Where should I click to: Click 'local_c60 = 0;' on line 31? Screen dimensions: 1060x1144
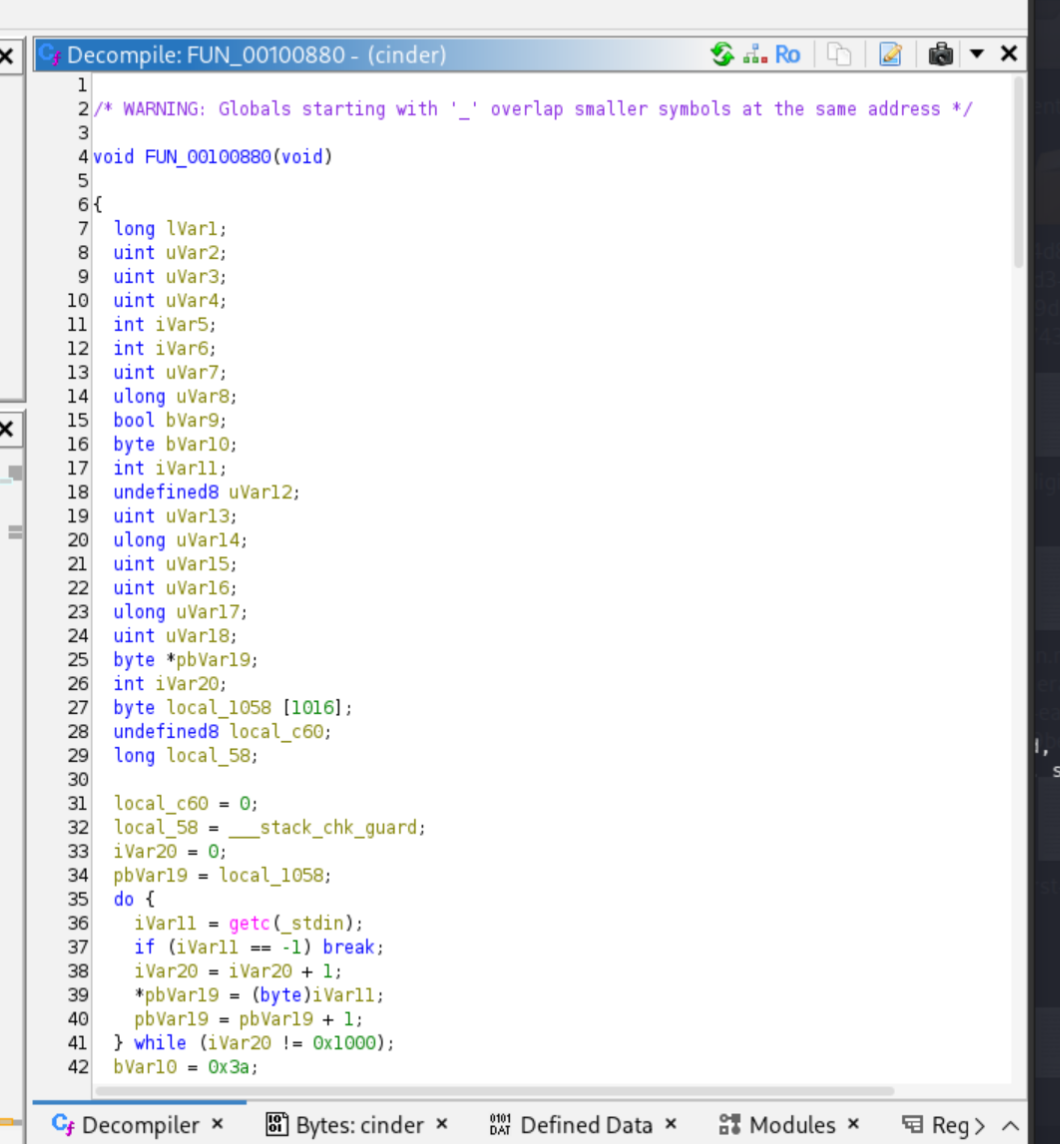tap(185, 803)
